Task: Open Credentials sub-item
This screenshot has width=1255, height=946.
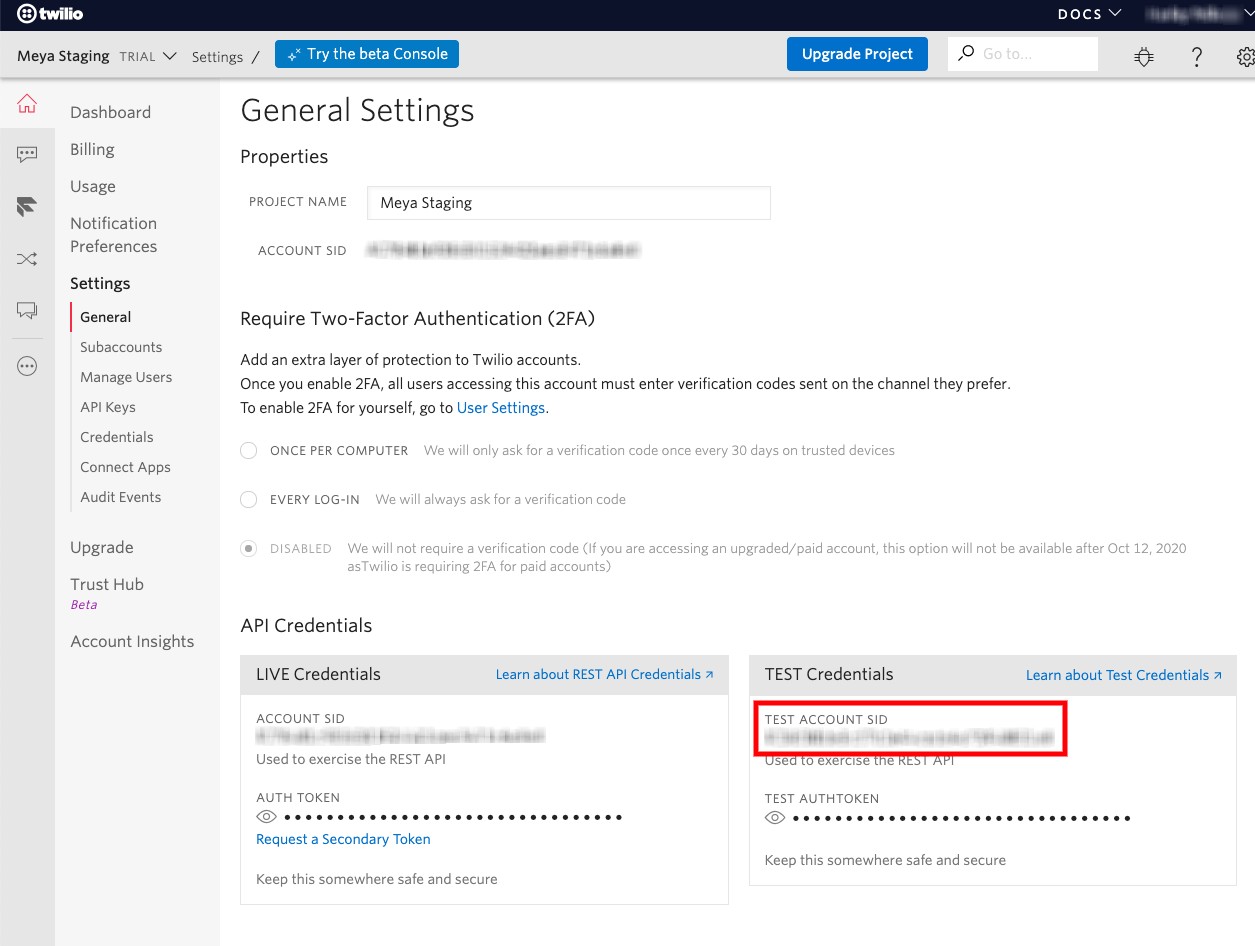Action: (x=116, y=437)
